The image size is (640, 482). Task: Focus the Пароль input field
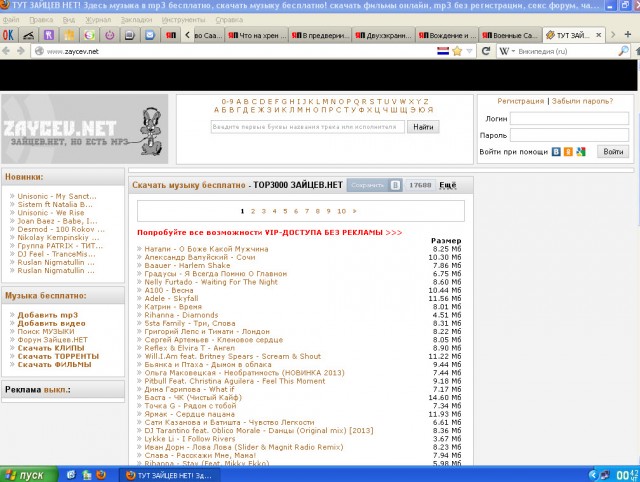569,135
